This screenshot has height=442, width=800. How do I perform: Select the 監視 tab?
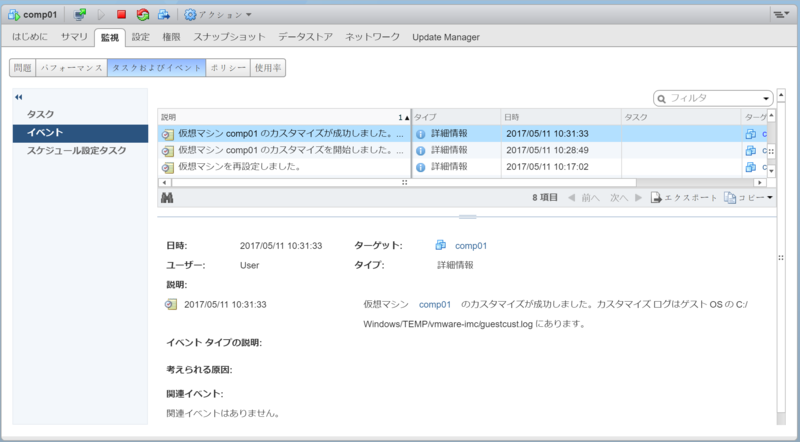pos(110,37)
